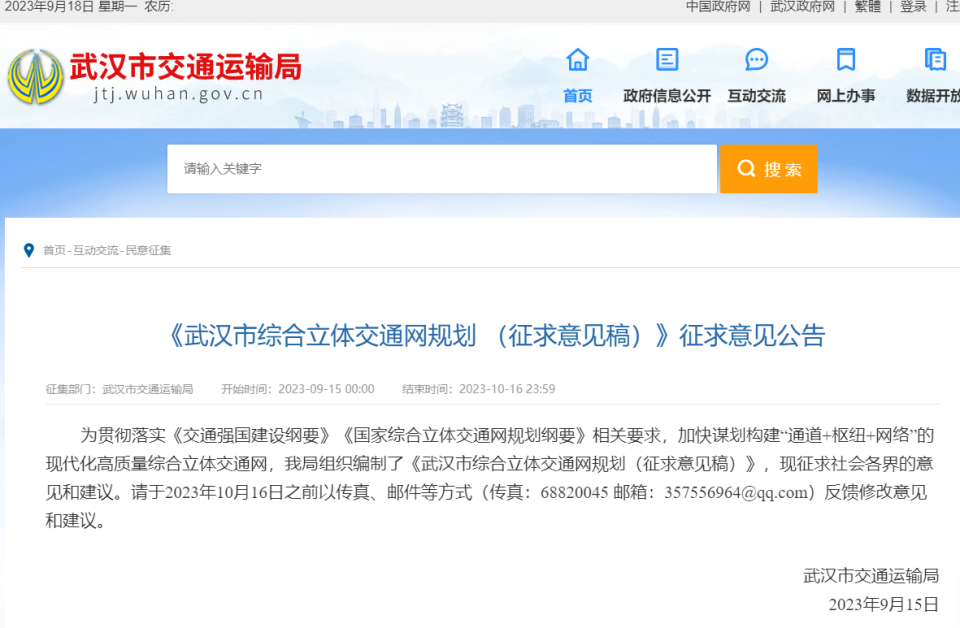Screen dimensions: 960x628
Task: Click the 登录 login link
Action: (914, 7)
